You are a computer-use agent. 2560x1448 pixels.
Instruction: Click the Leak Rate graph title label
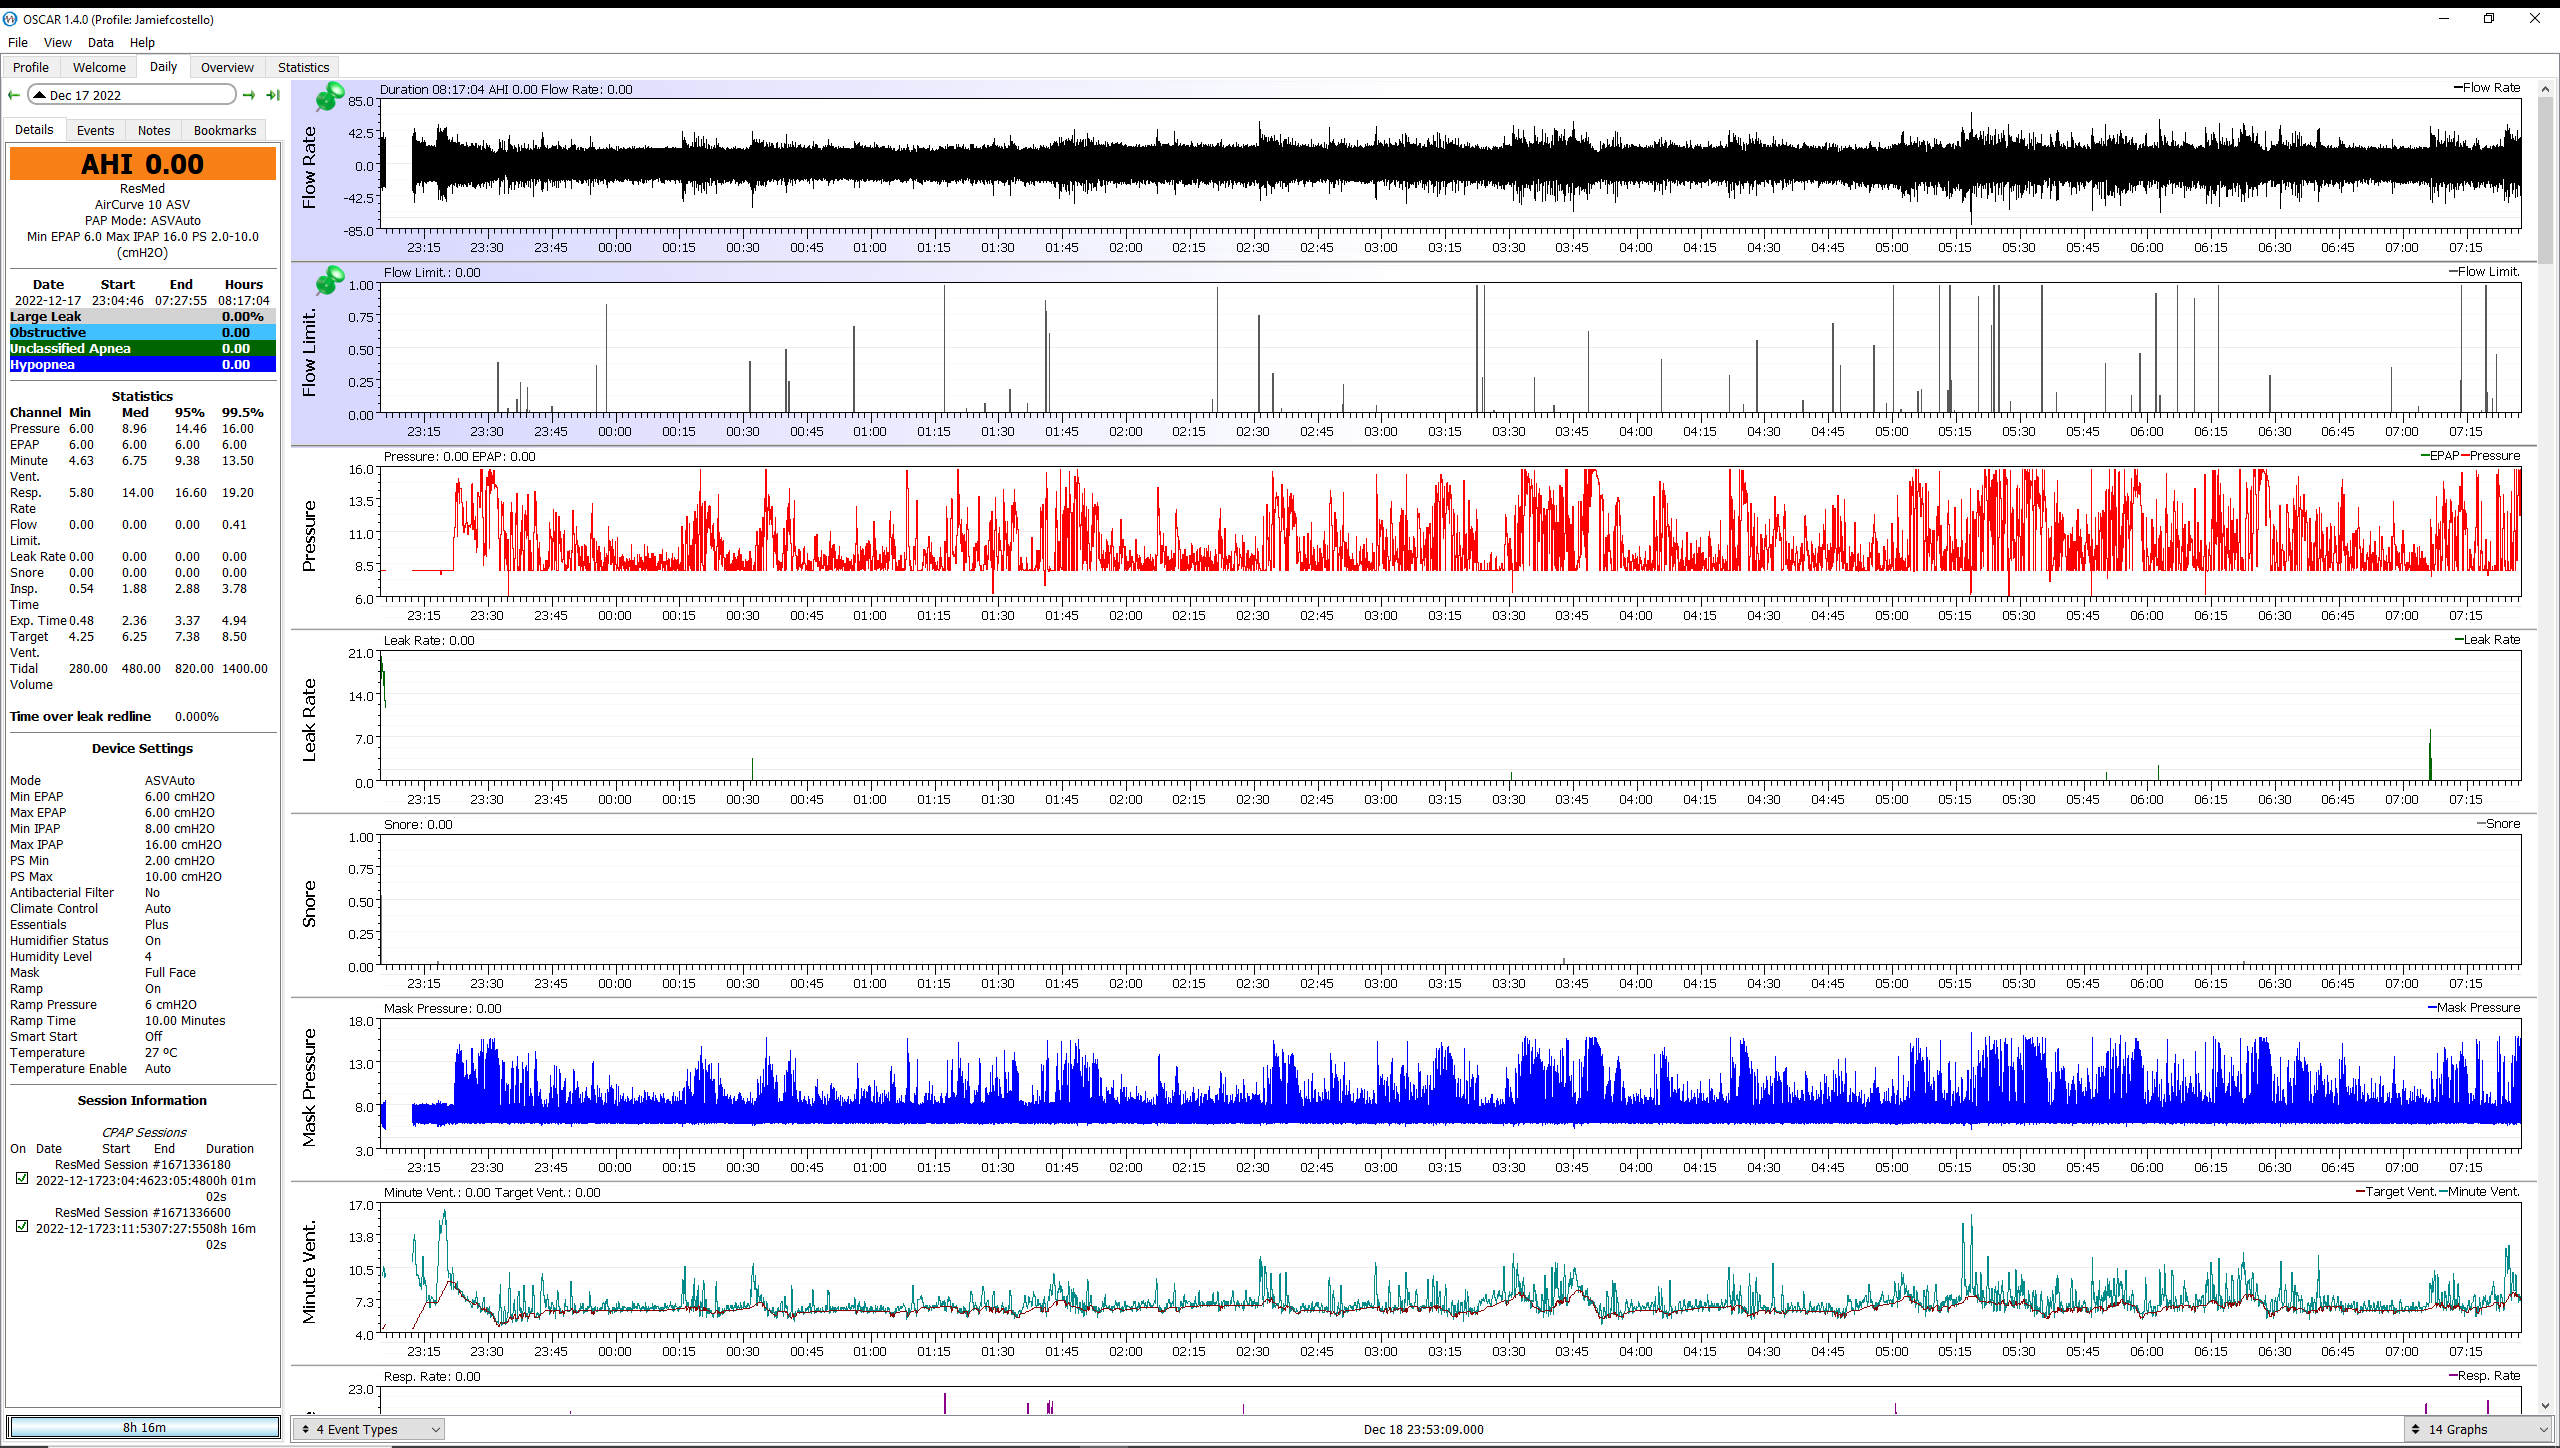point(309,720)
